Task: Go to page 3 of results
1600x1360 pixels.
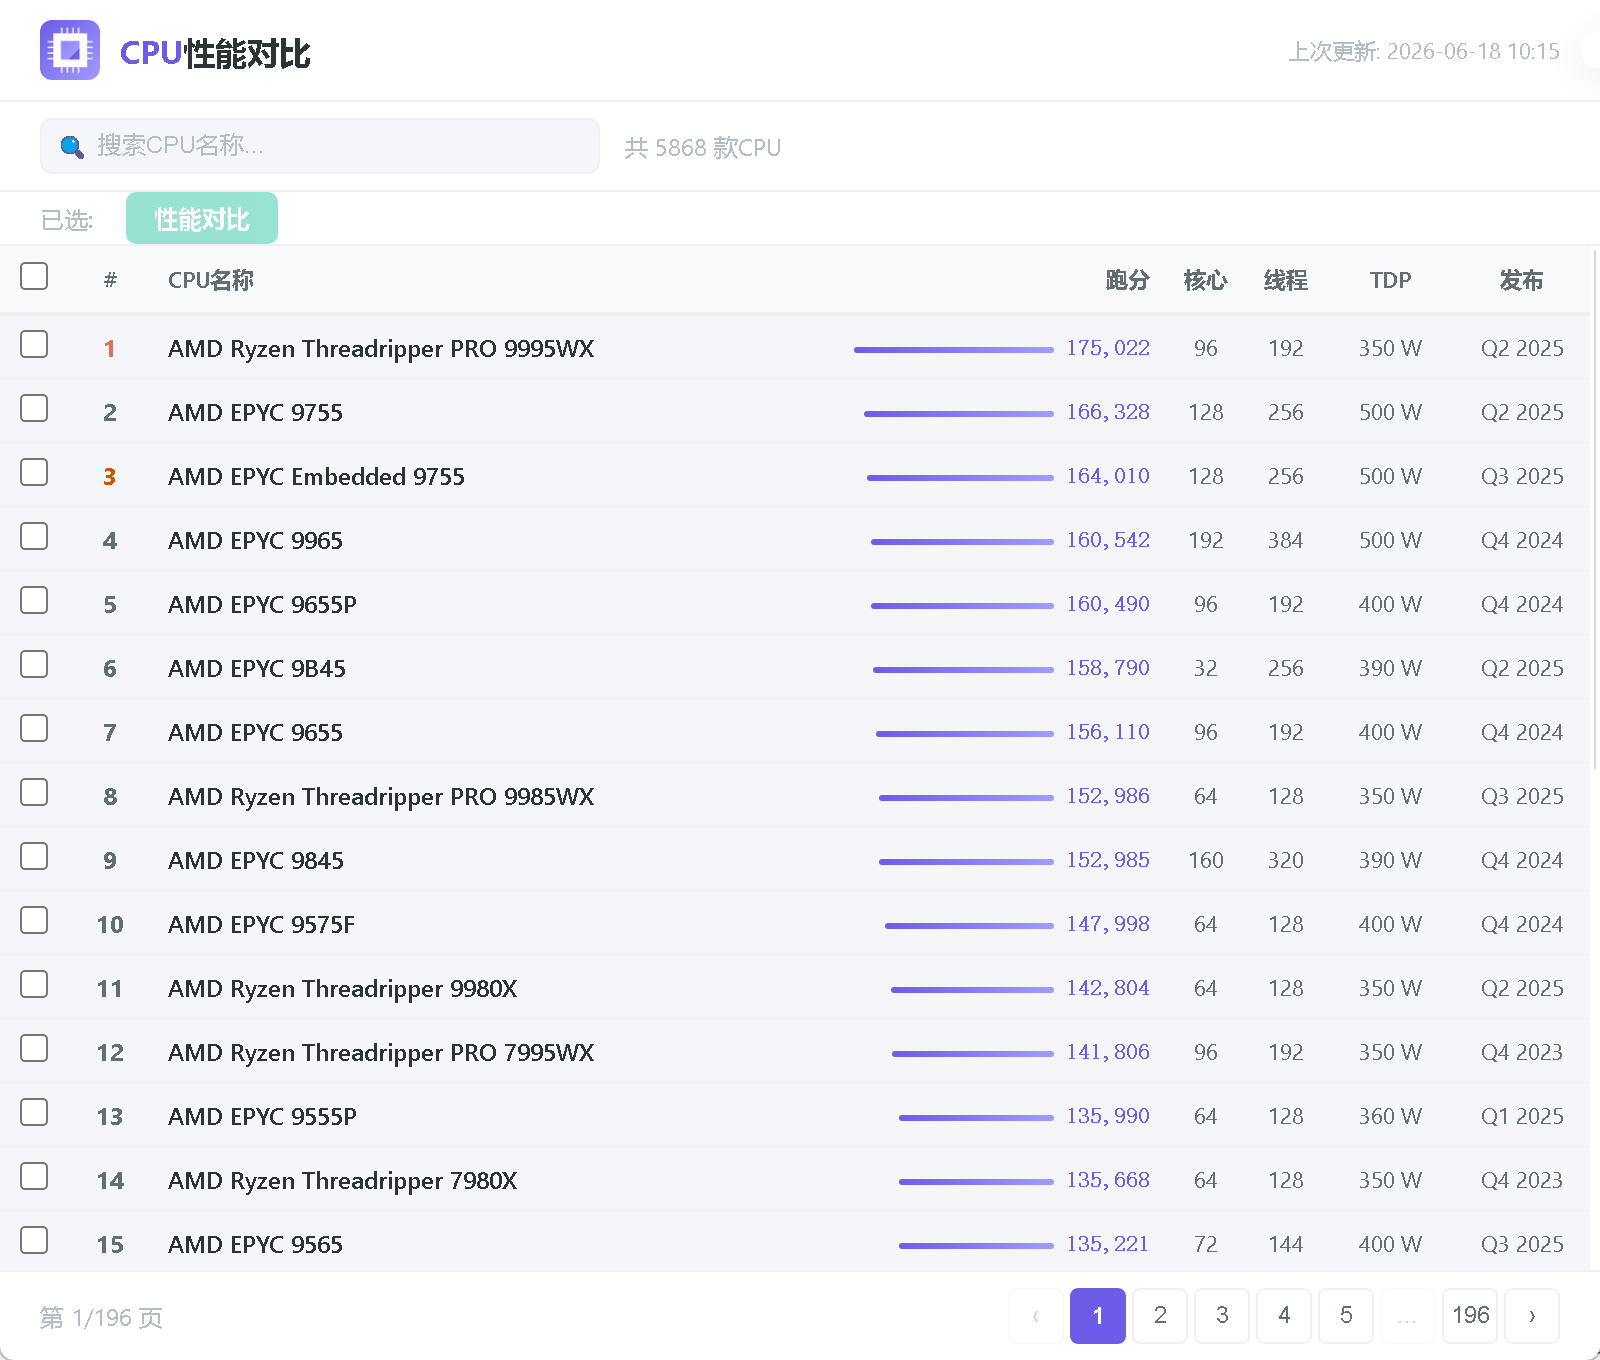Action: (x=1222, y=1316)
